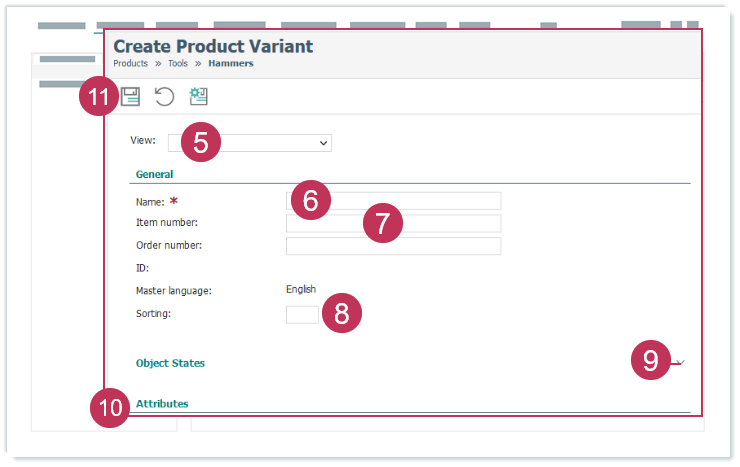Go to Products in the breadcrumb

130,63
